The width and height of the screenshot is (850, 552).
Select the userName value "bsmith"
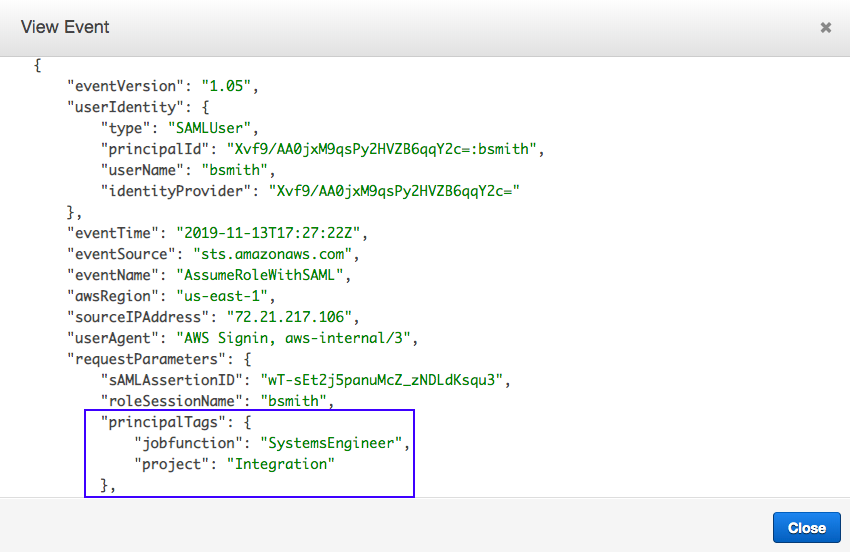click(x=235, y=170)
